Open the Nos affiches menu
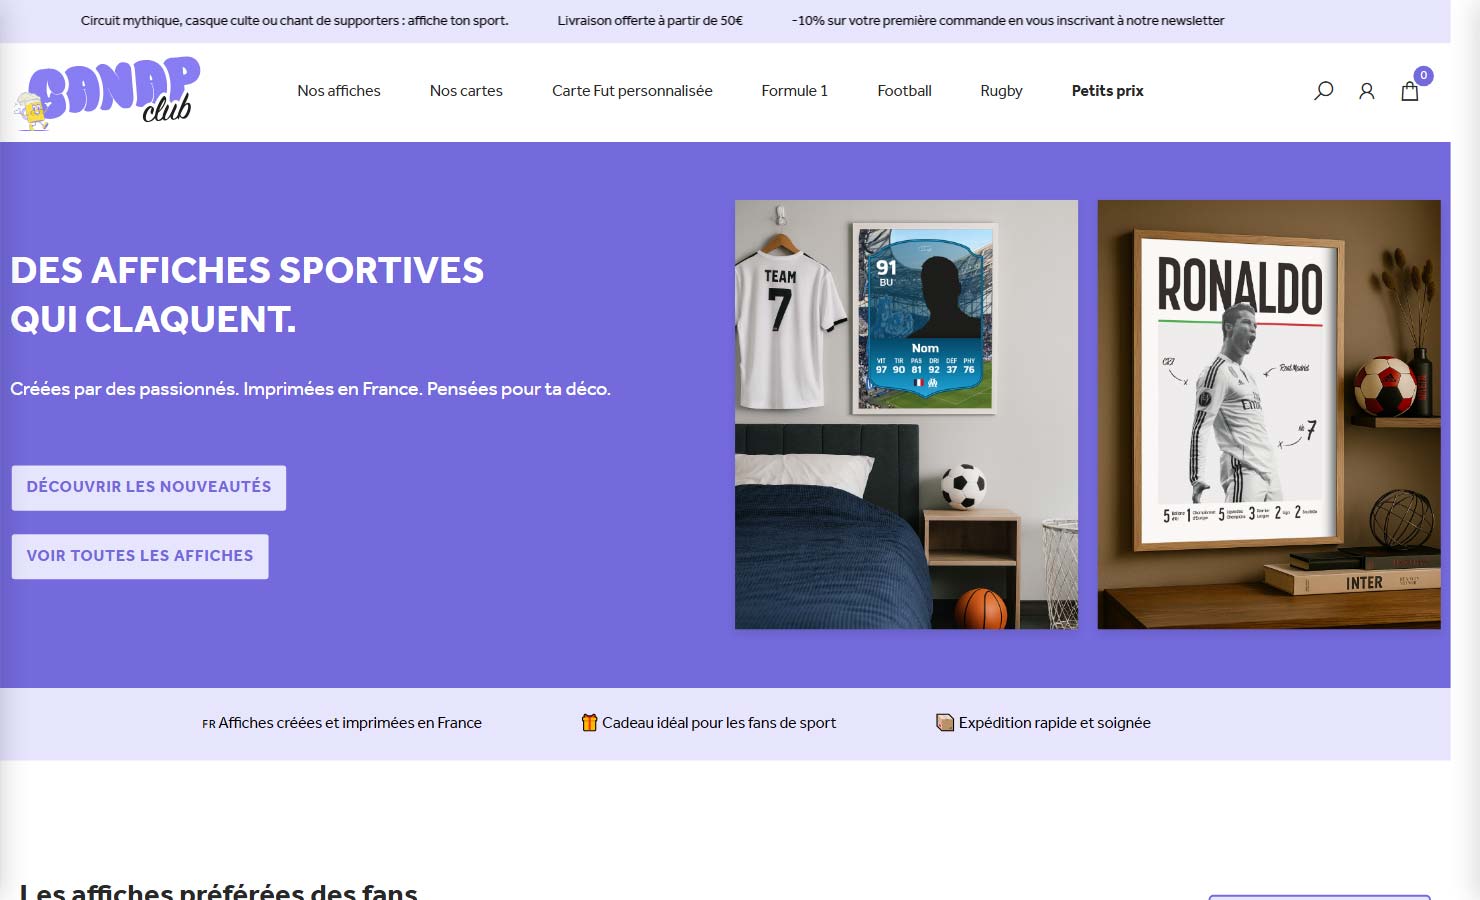 pyautogui.click(x=339, y=91)
